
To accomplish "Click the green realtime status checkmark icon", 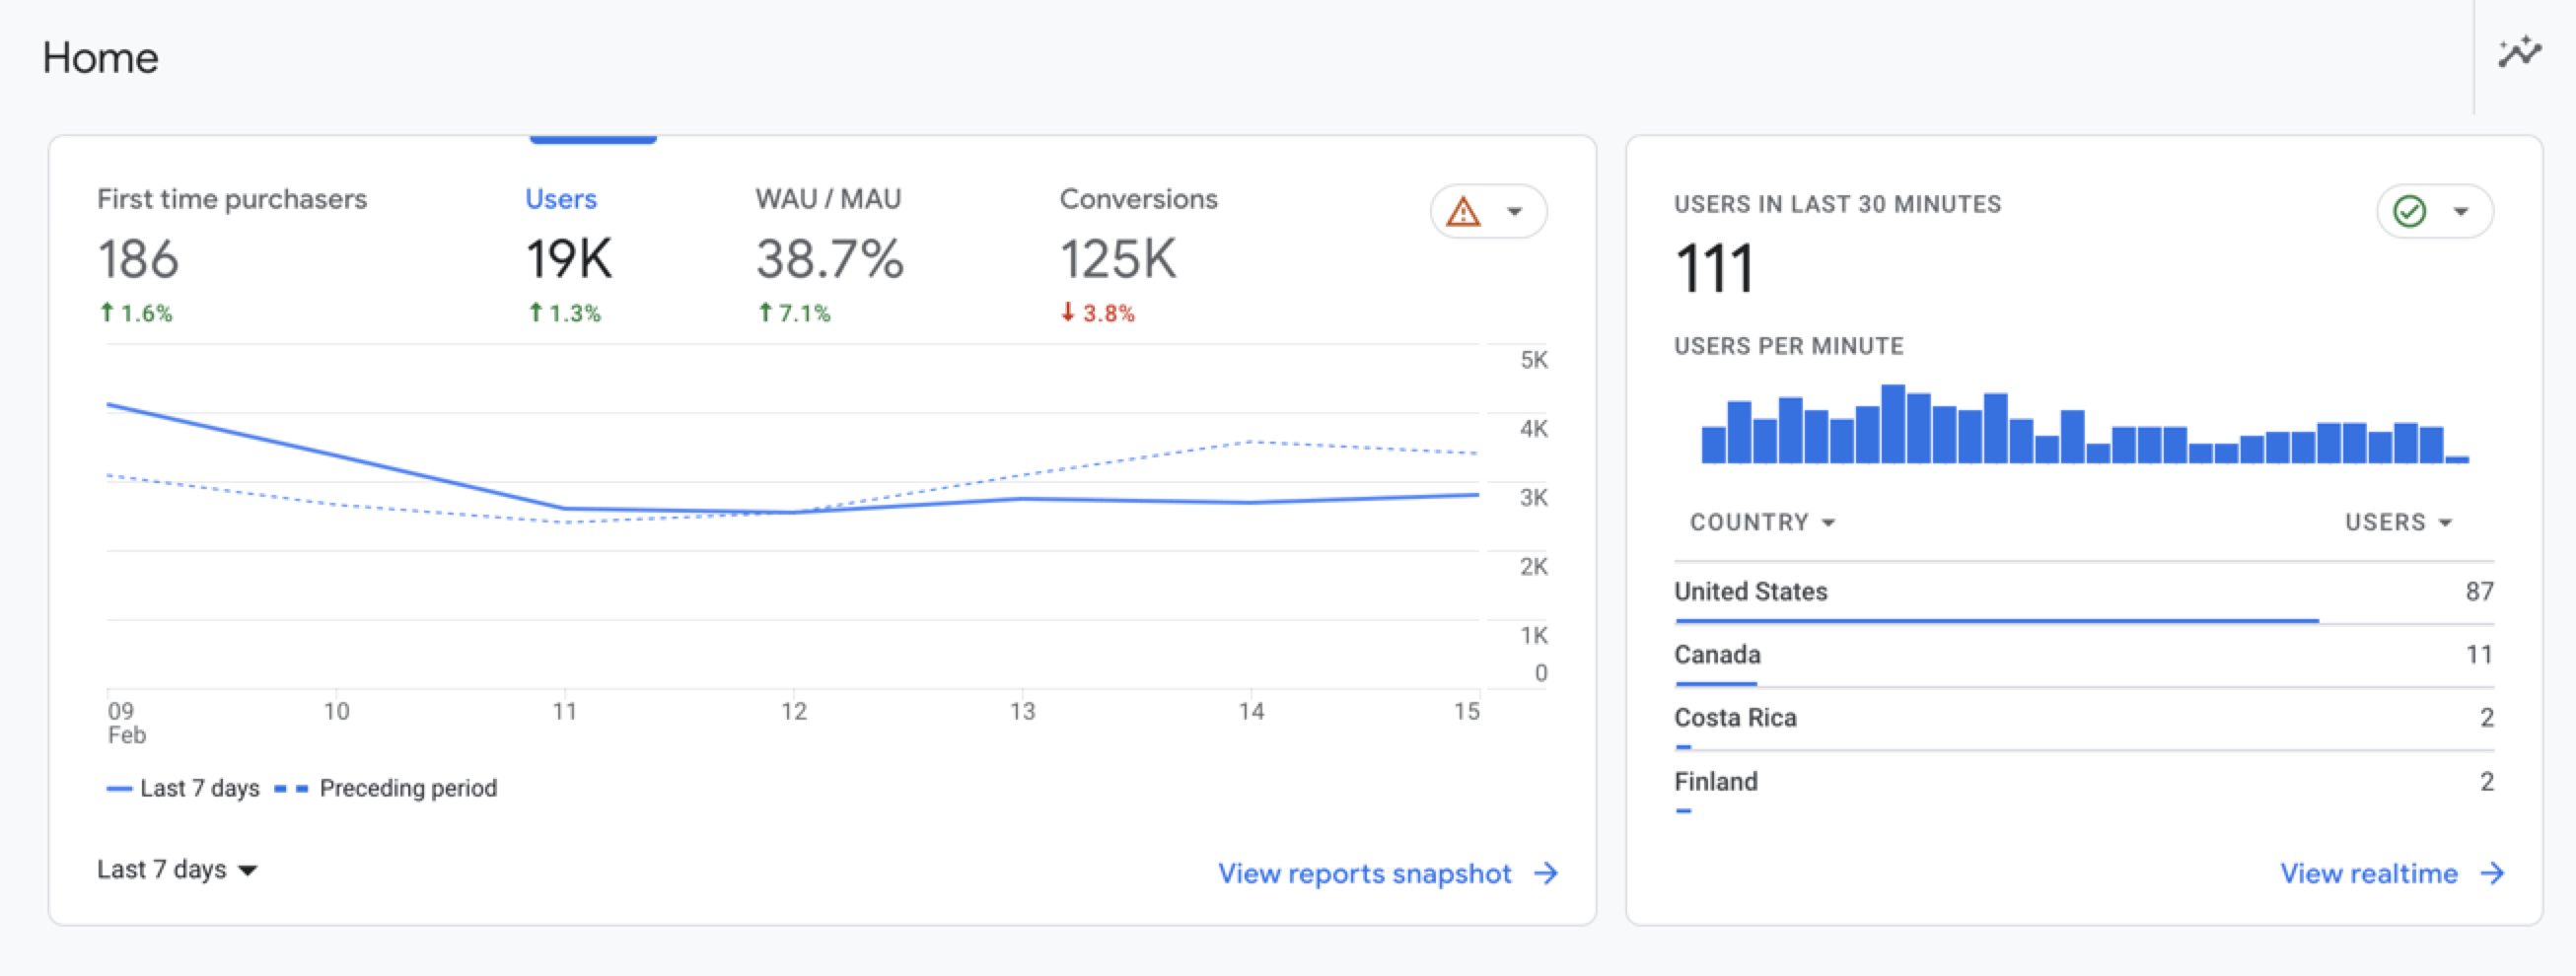I will click(2409, 211).
